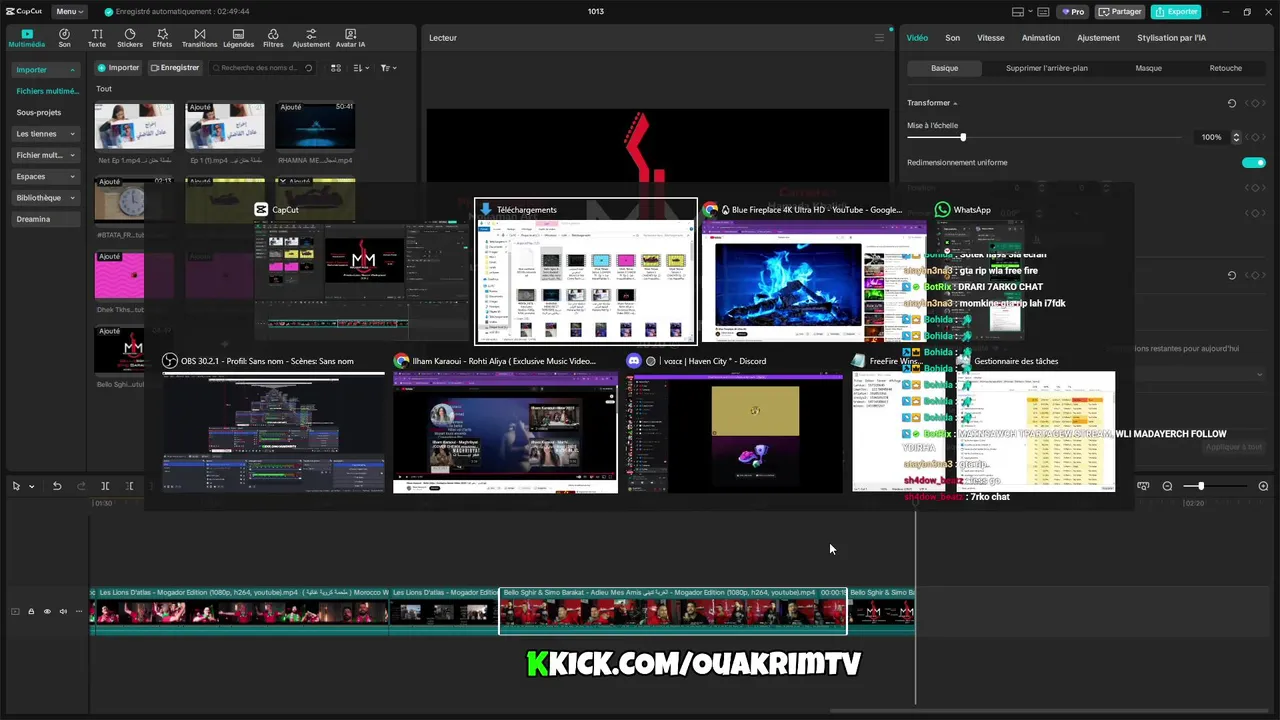1280x720 pixels.
Task: Open the Transitions panel
Action: click(199, 38)
